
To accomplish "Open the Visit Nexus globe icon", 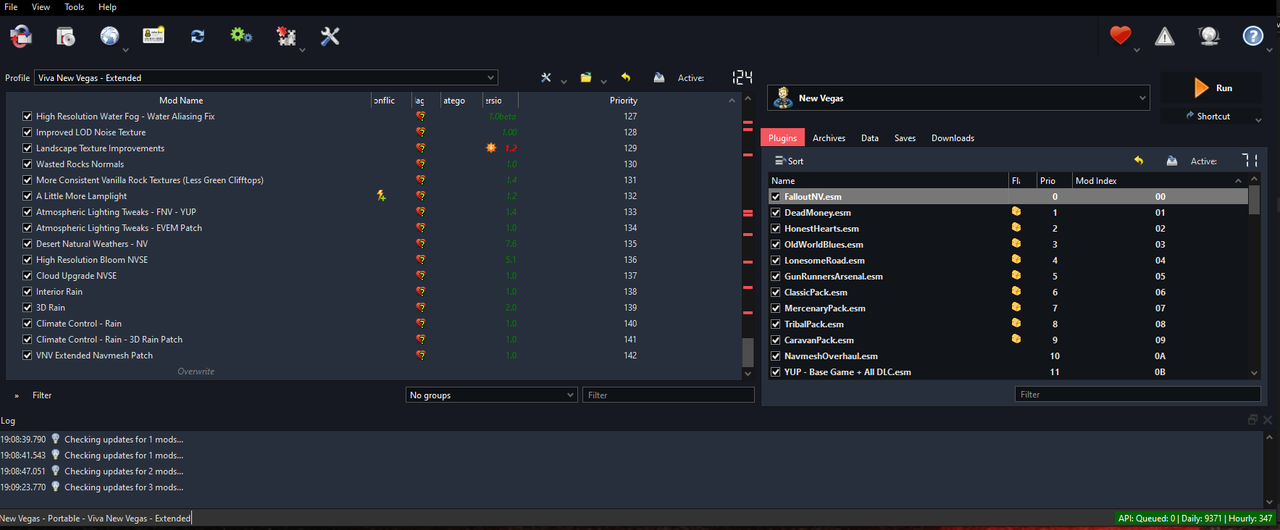I will pos(109,36).
